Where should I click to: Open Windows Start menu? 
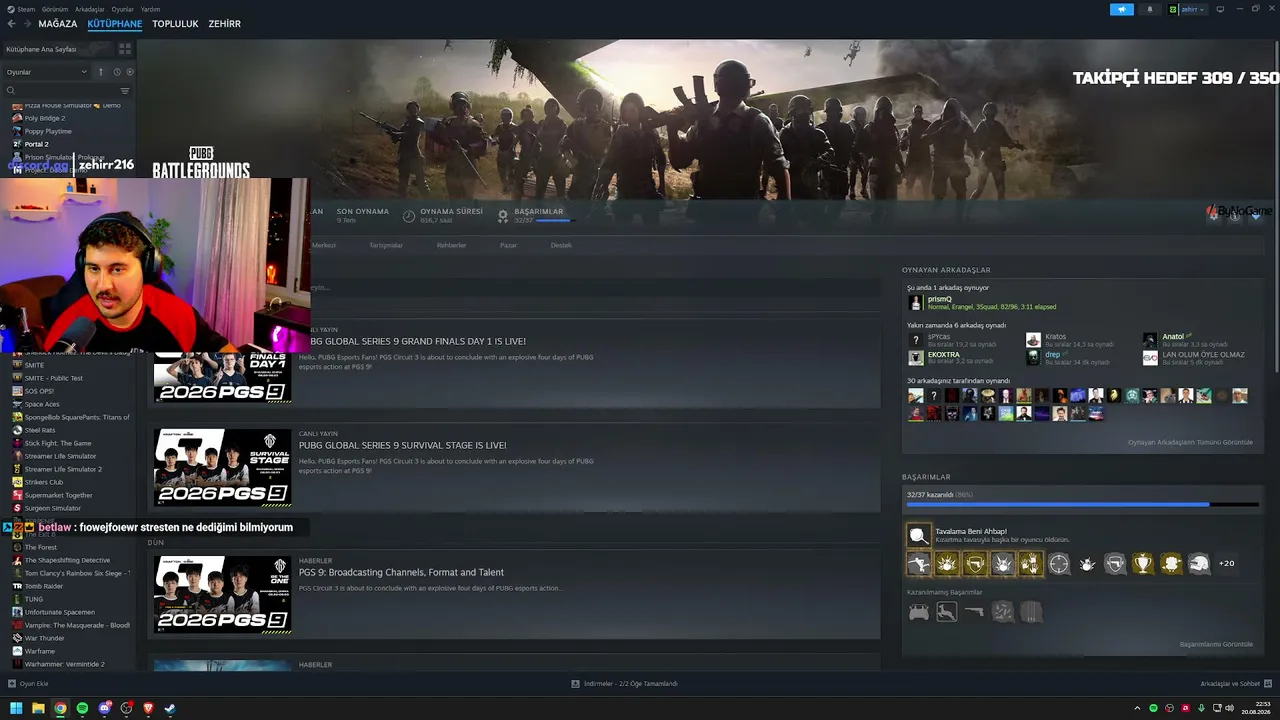pos(16,708)
